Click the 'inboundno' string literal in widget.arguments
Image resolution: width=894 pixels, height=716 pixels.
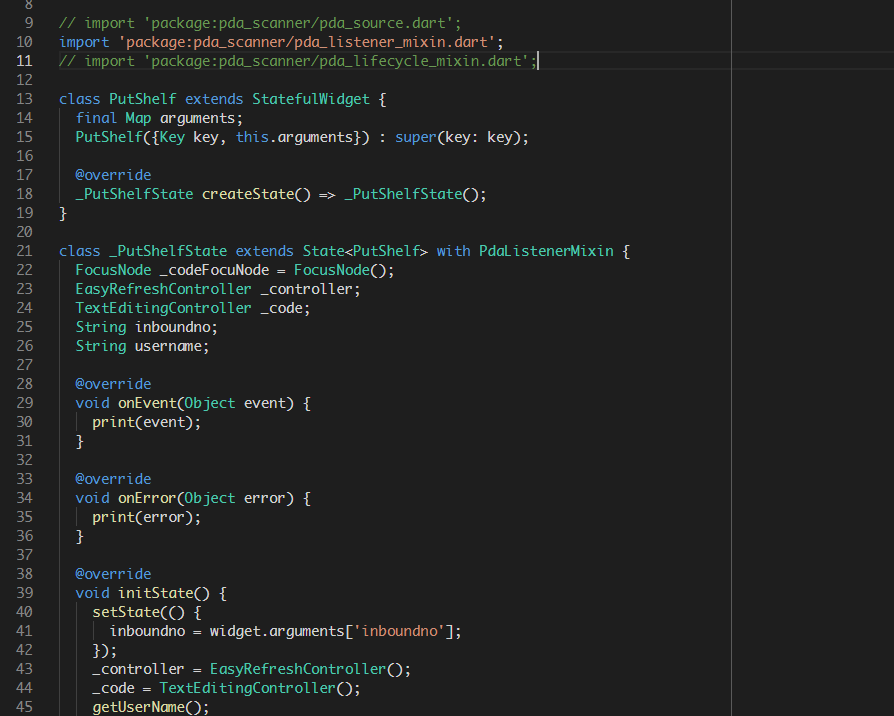point(399,631)
